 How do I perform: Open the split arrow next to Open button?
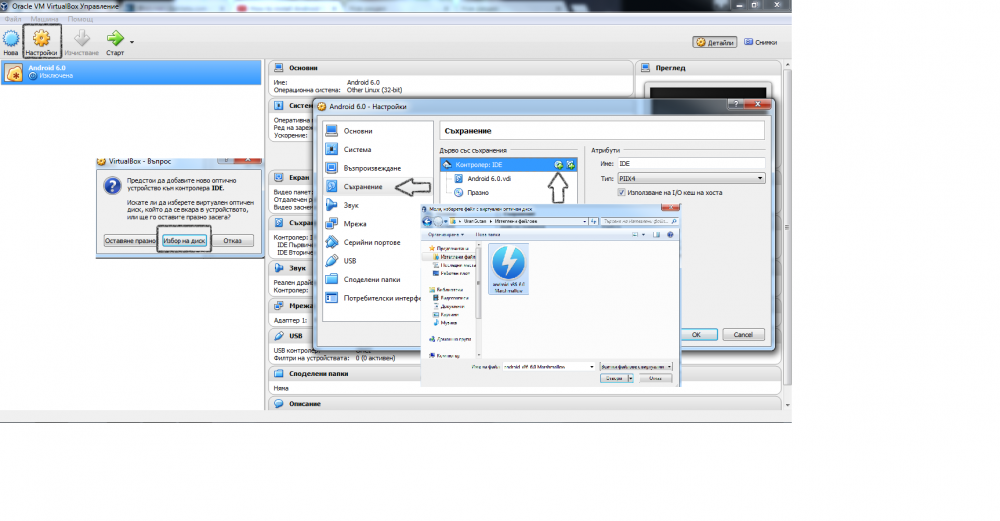point(631,378)
